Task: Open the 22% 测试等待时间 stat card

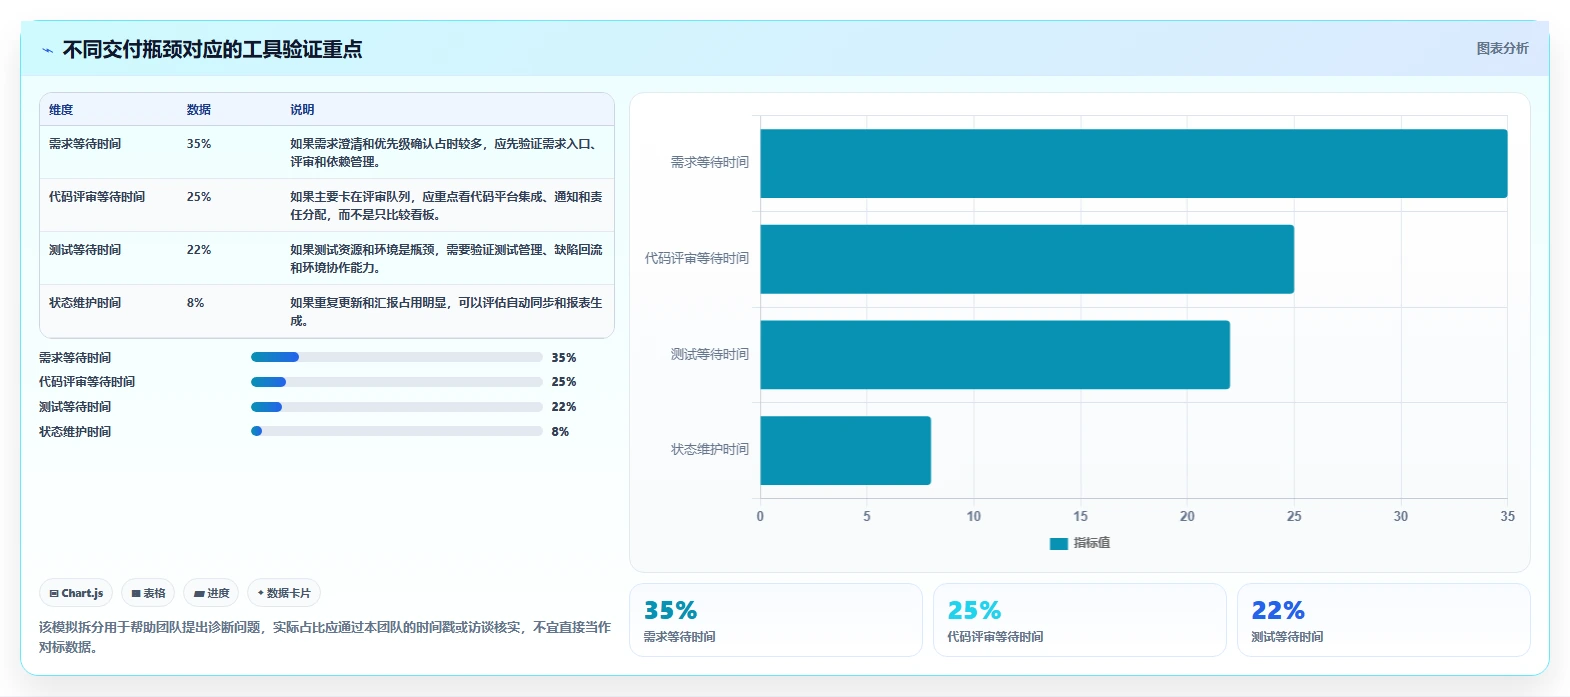Action: 1384,620
